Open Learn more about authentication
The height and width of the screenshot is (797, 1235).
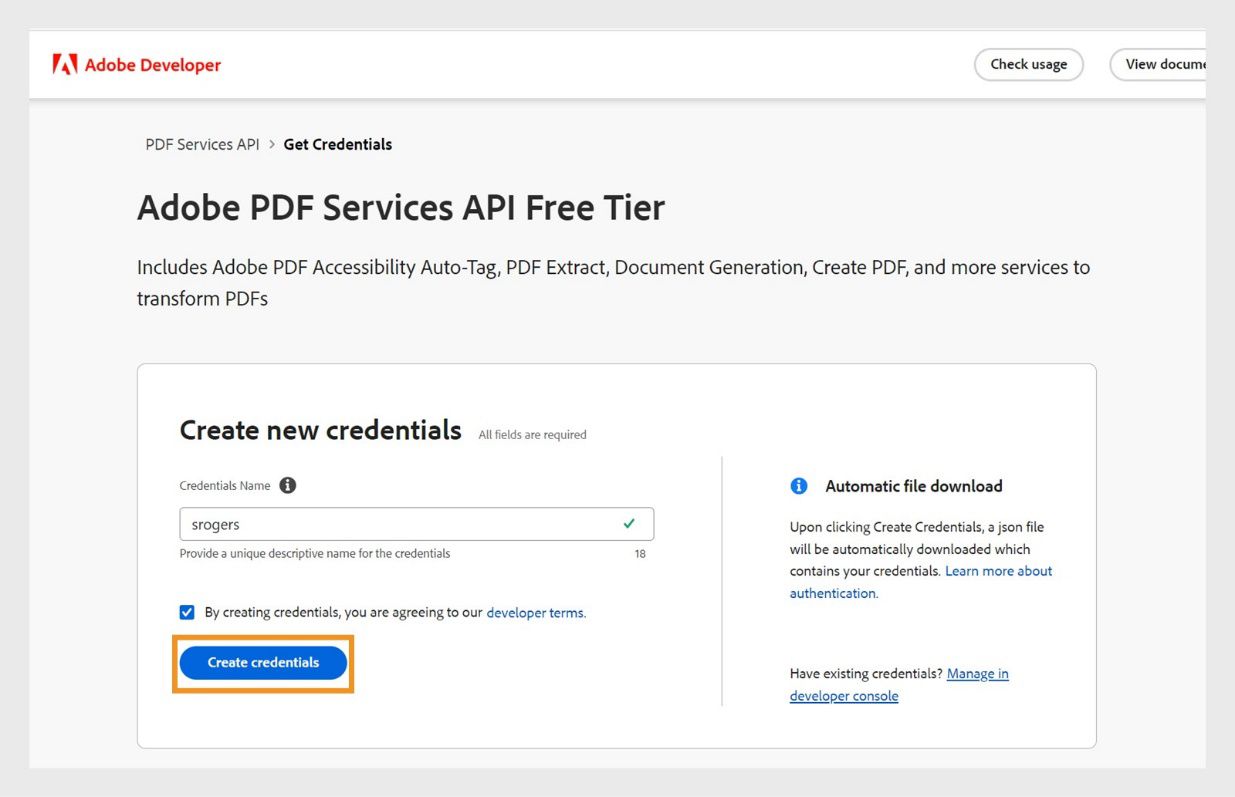click(x=998, y=570)
